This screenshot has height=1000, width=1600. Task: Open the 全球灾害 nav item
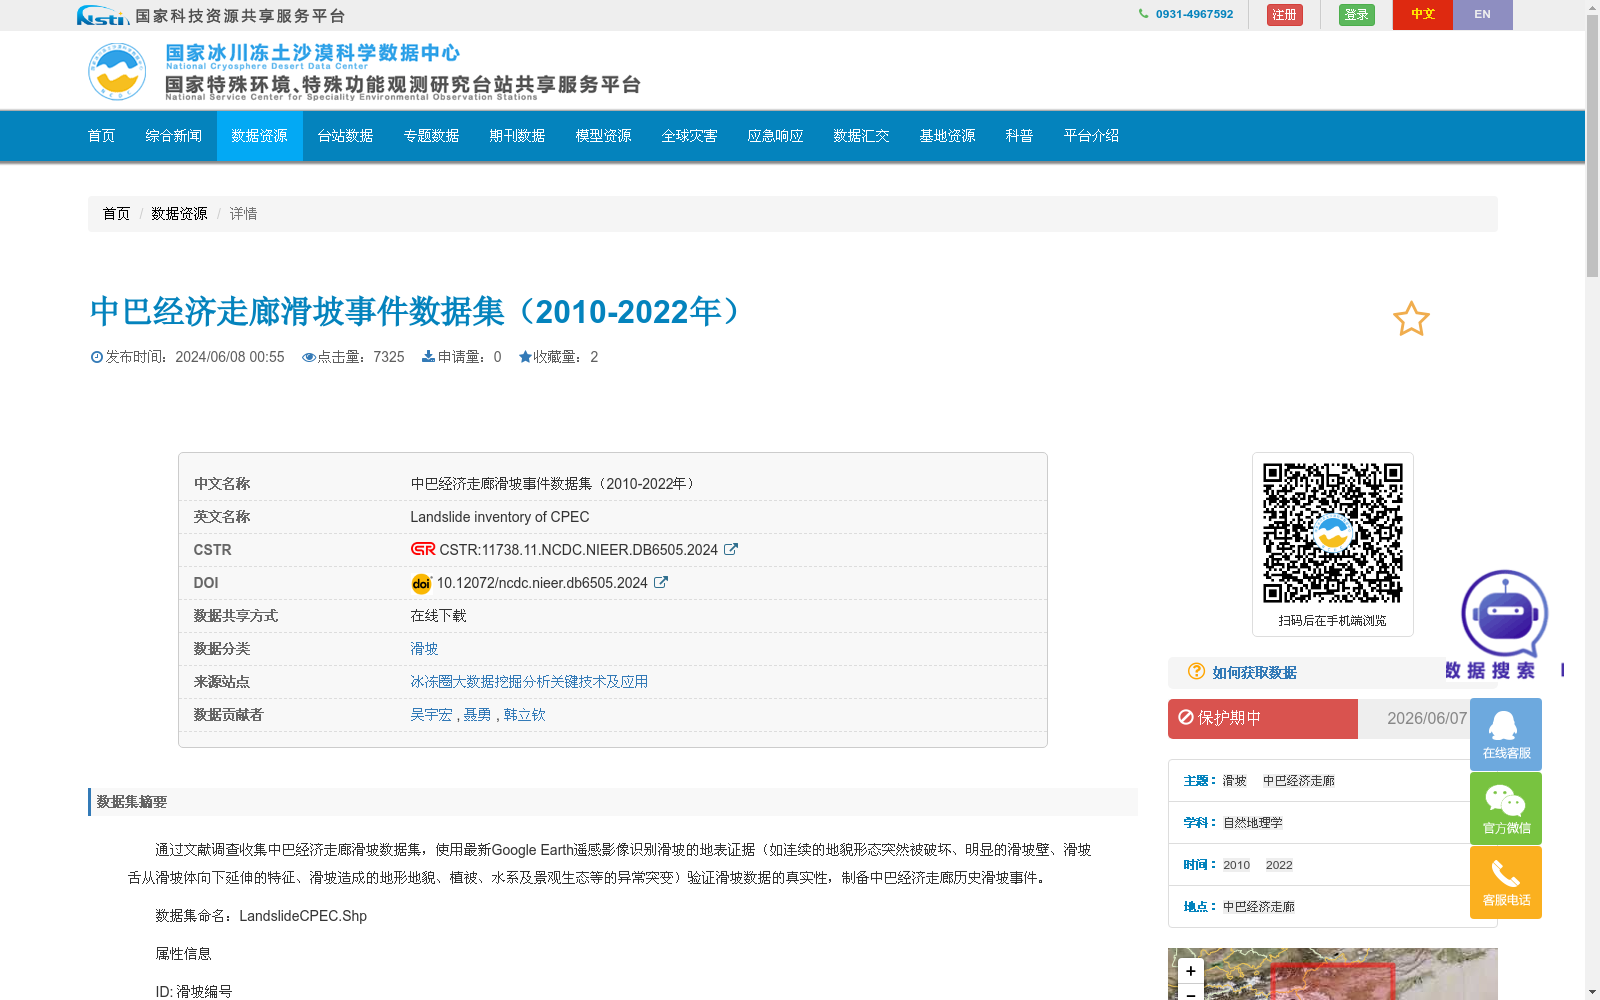tap(690, 136)
